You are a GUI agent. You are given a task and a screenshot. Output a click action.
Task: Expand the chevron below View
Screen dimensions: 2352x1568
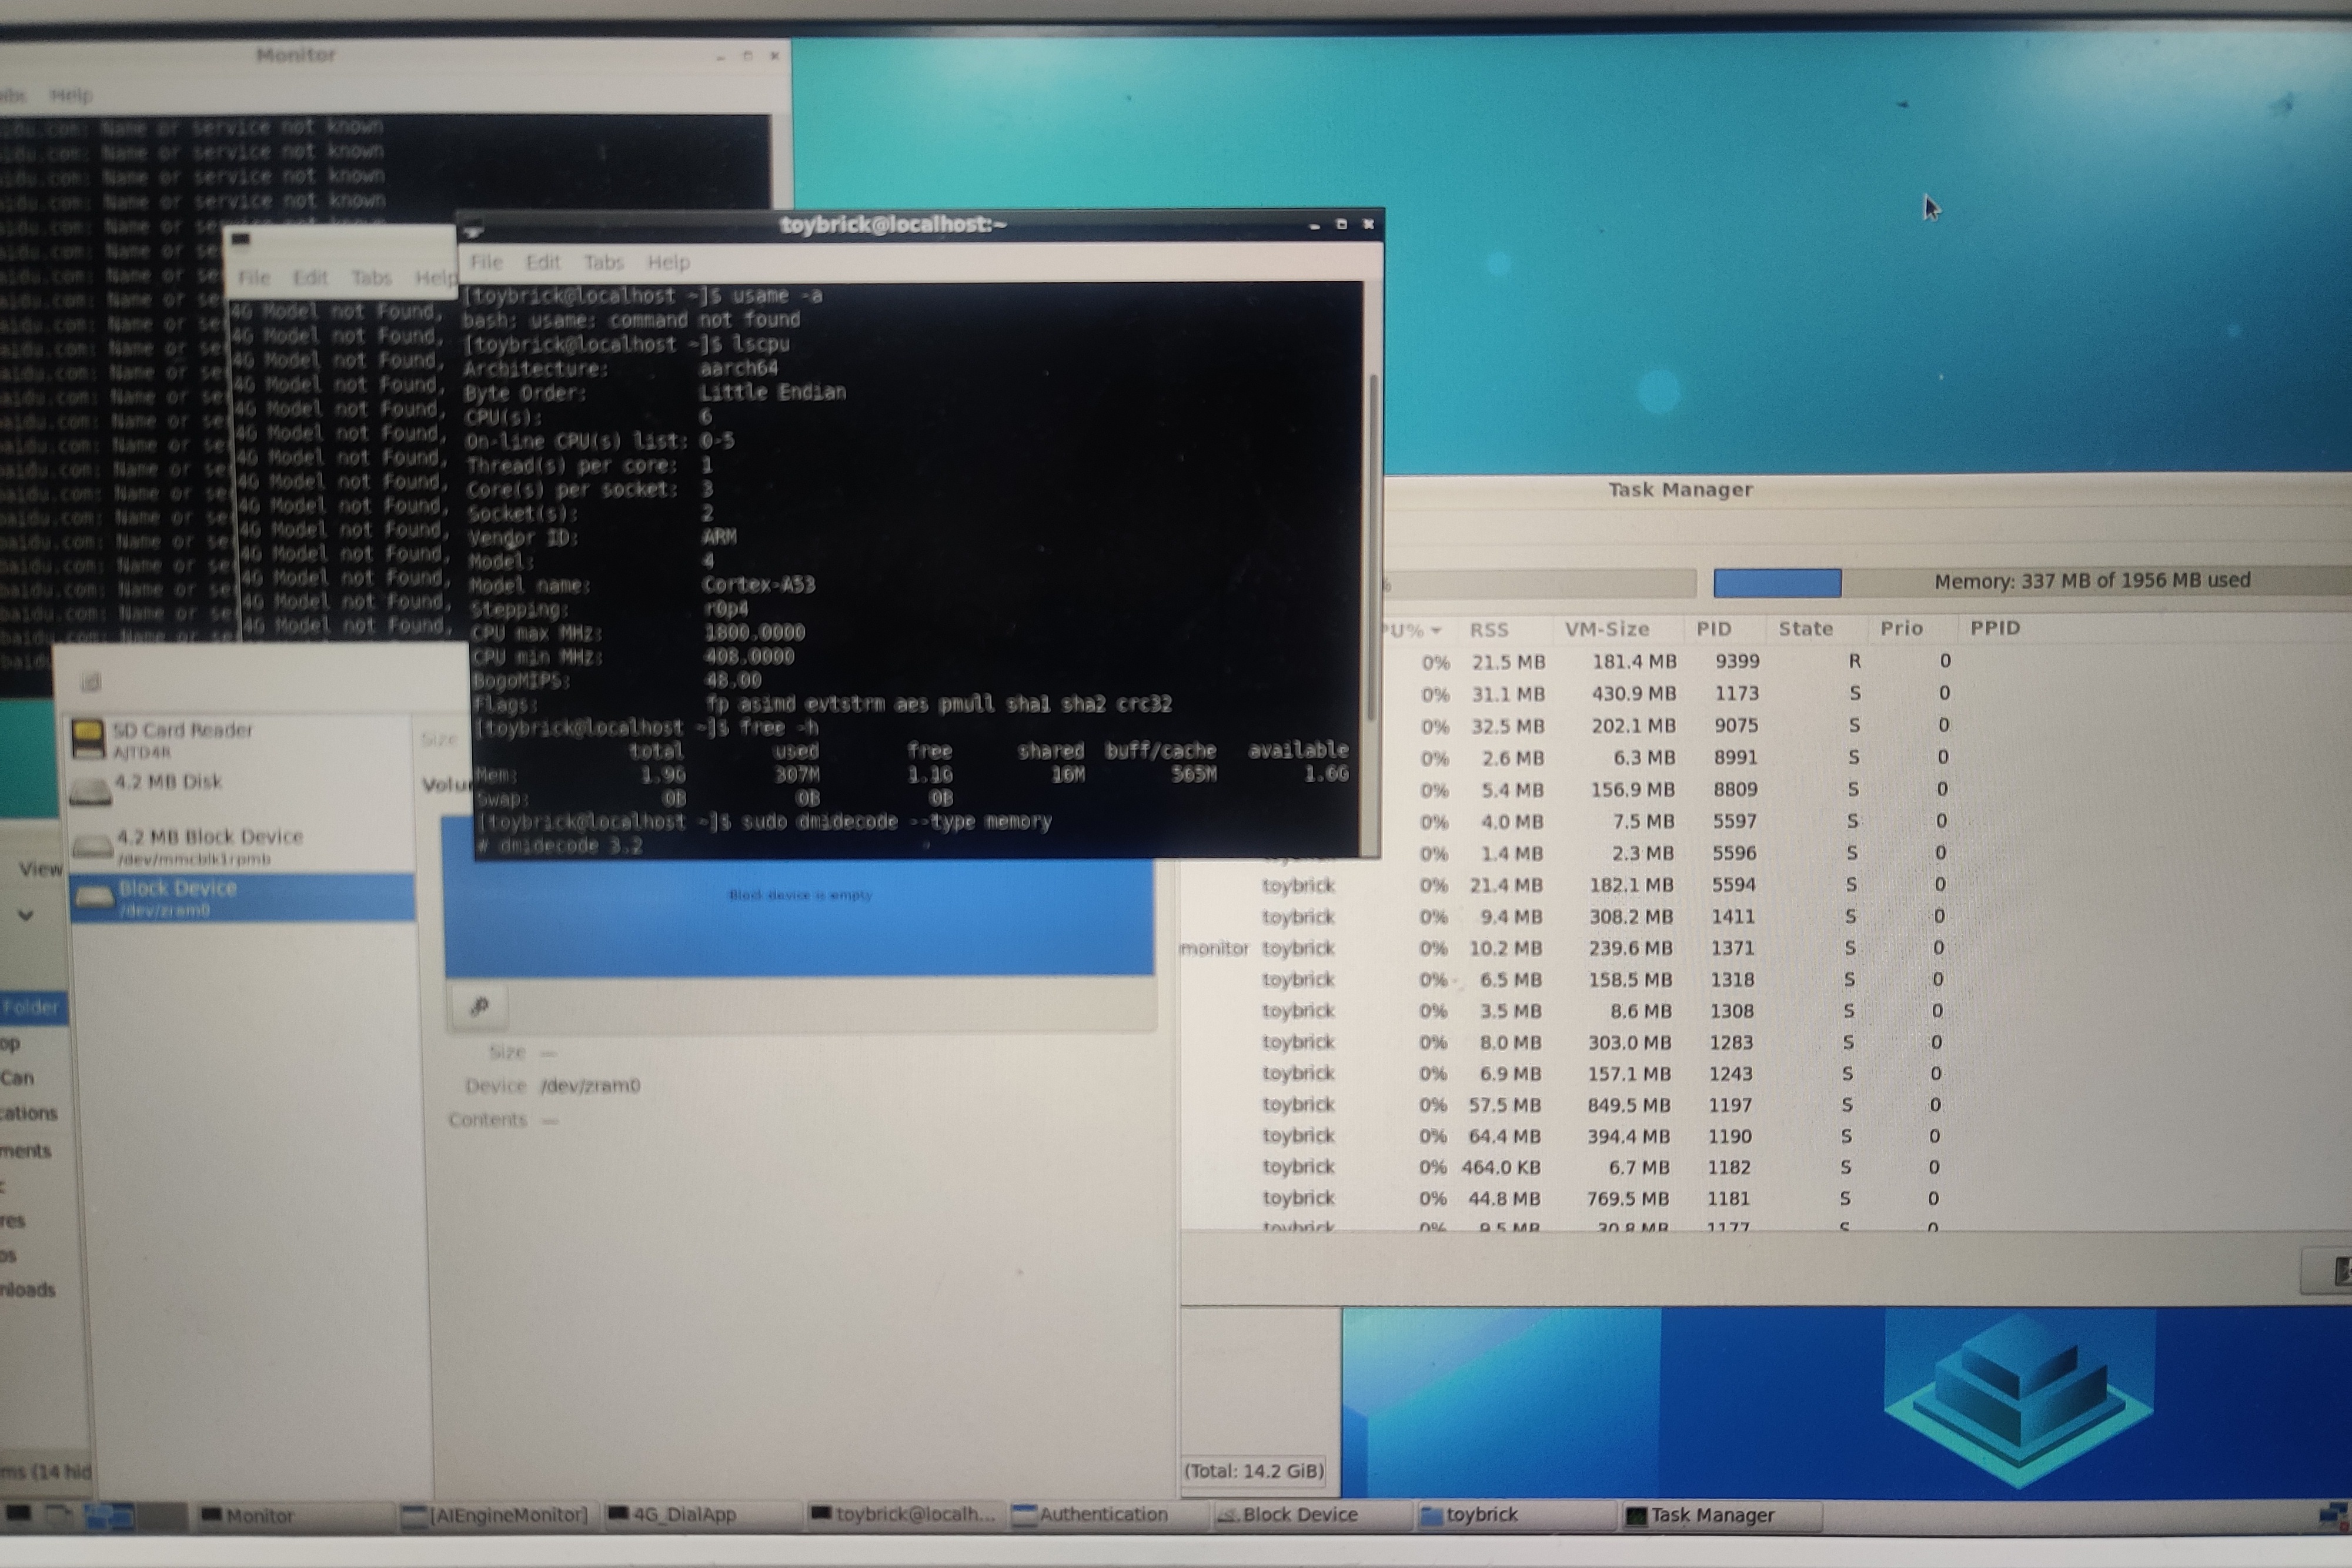coord(26,915)
